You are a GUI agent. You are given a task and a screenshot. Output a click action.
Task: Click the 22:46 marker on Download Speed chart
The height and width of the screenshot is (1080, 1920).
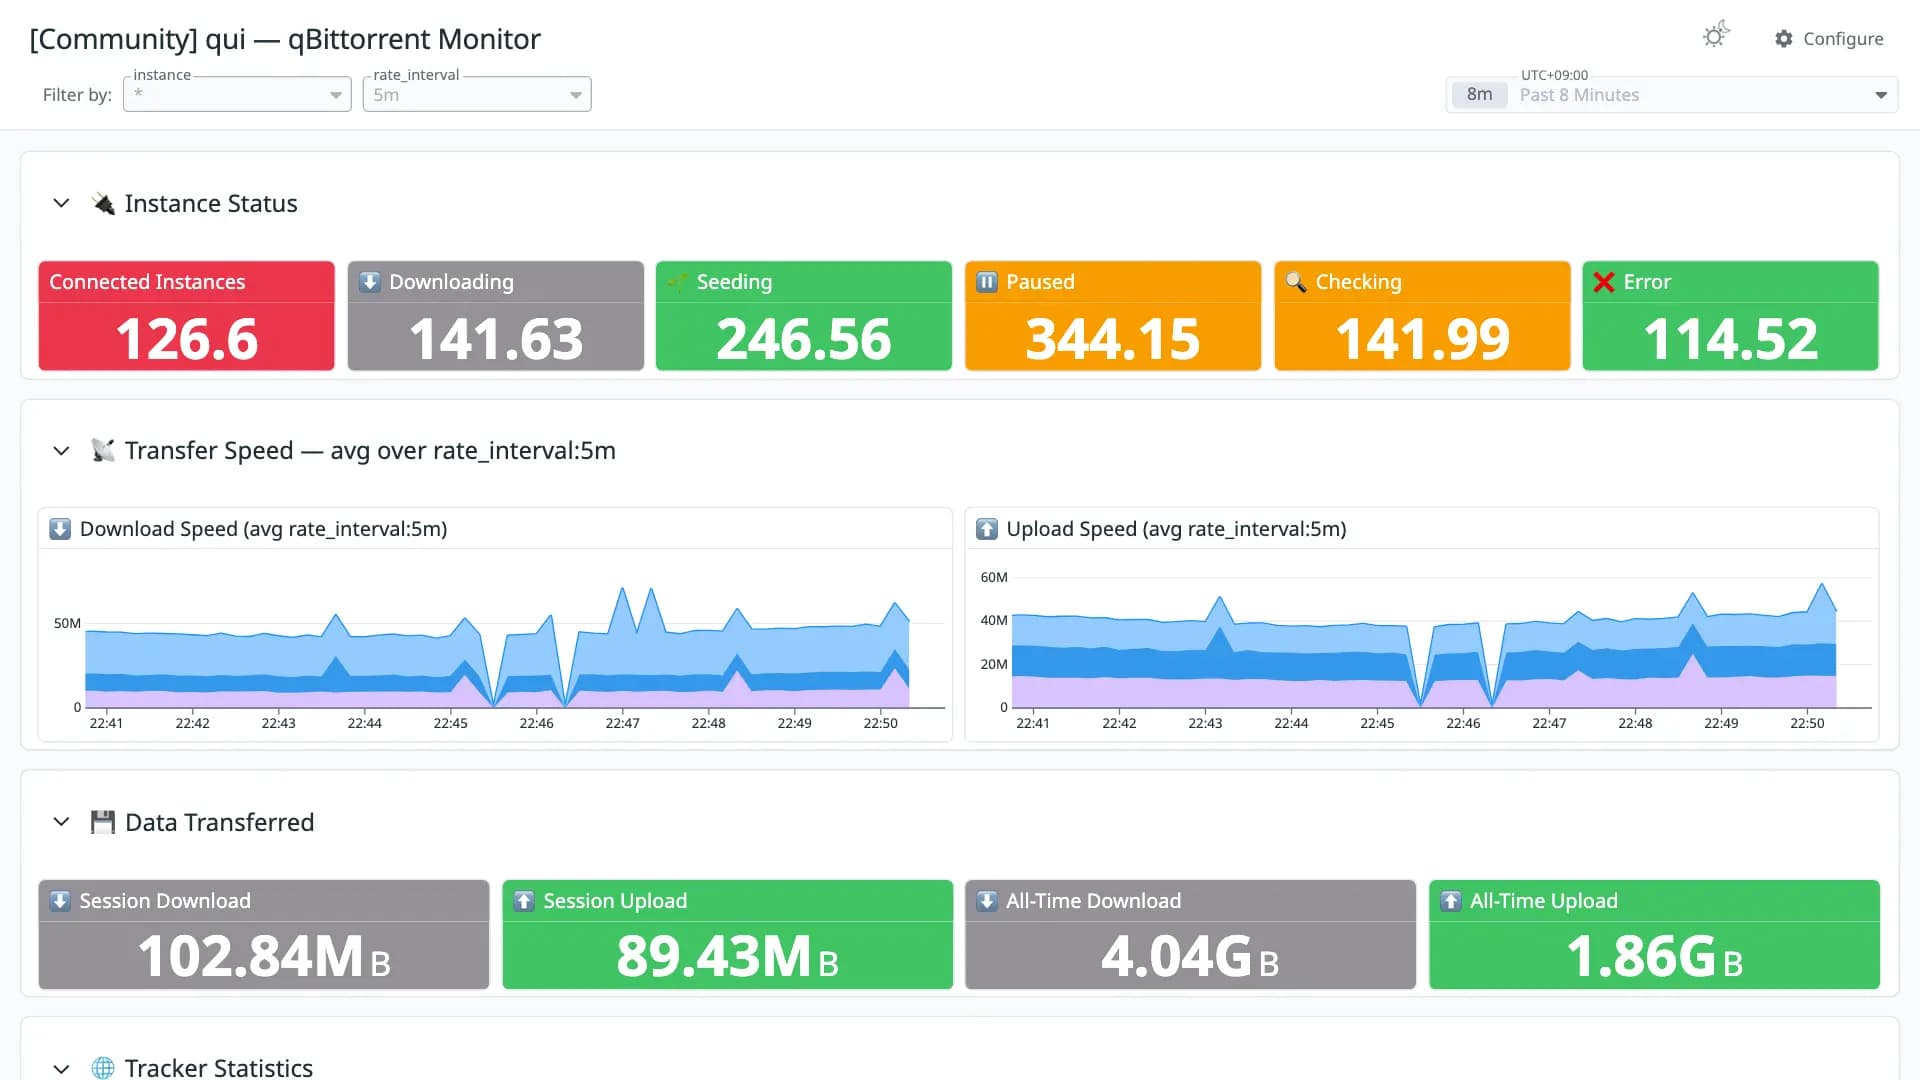537,723
